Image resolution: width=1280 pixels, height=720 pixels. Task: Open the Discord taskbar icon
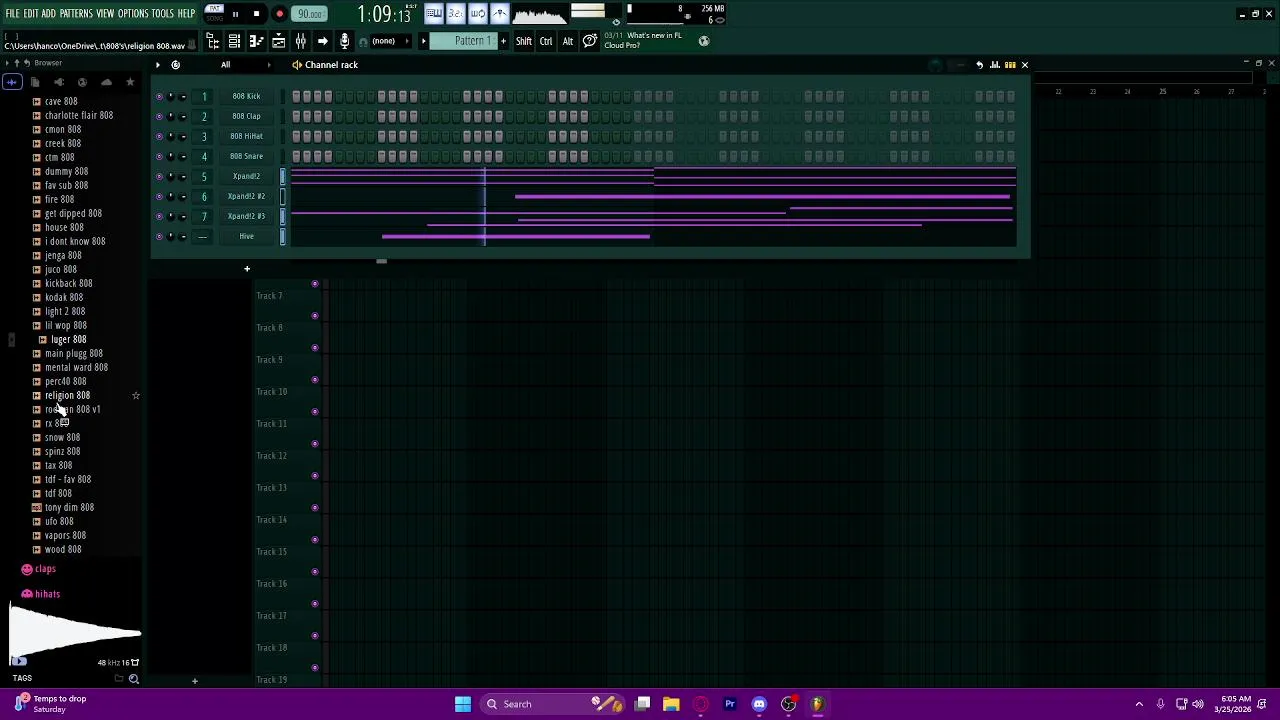coord(759,704)
